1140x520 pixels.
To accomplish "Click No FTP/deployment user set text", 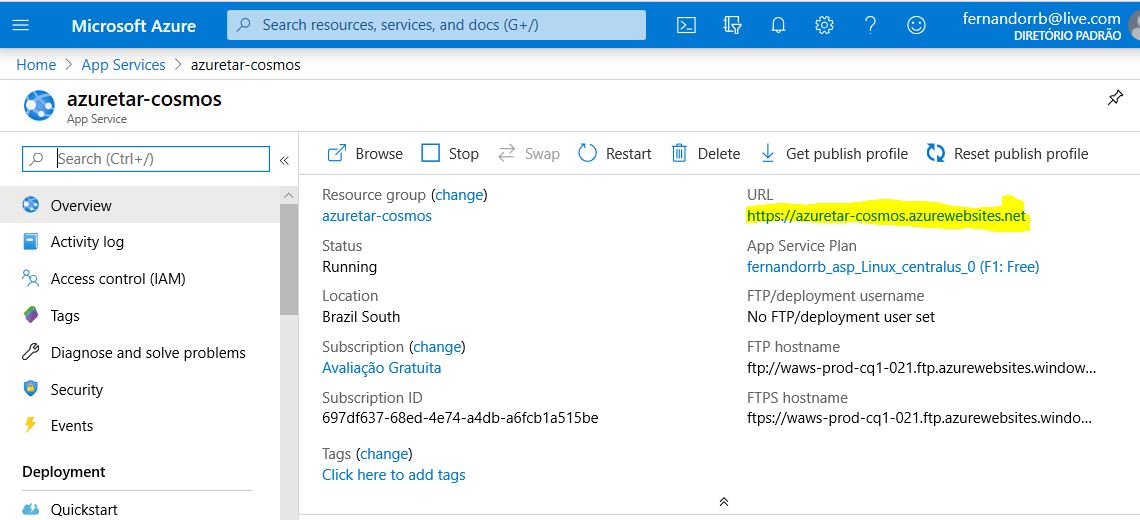I will coord(841,317).
